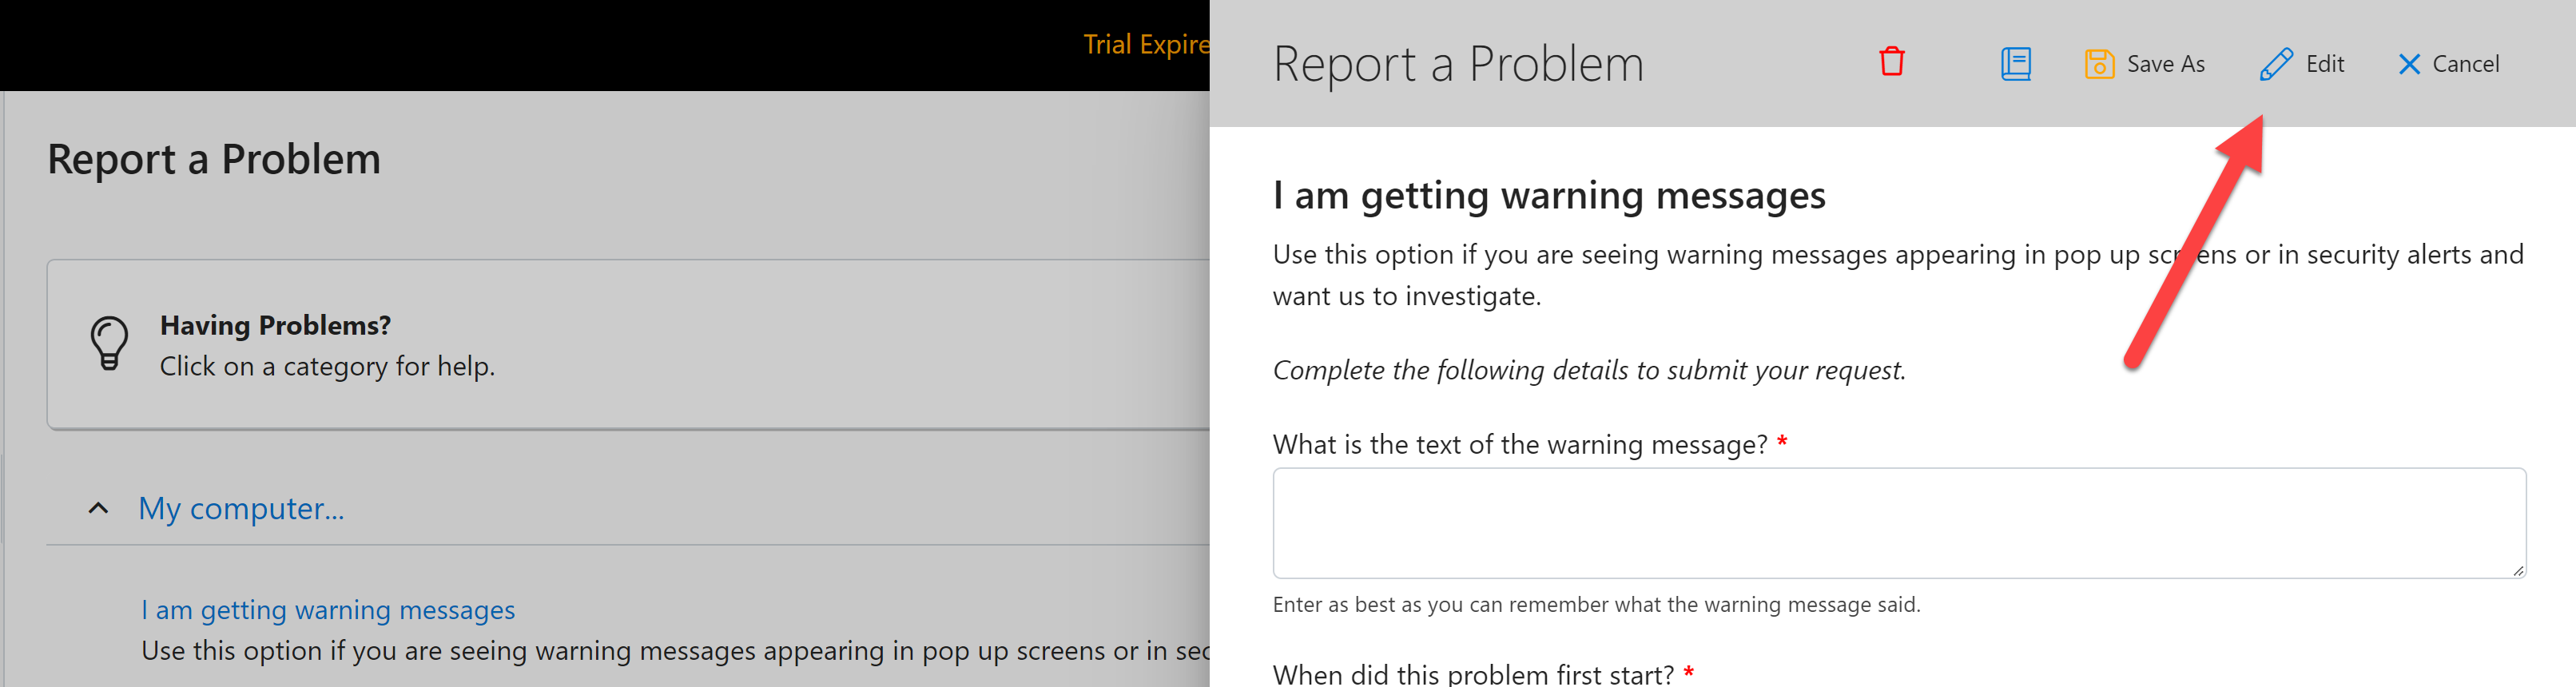Click the warning message text area
2576x687 pixels.
tap(1899, 523)
